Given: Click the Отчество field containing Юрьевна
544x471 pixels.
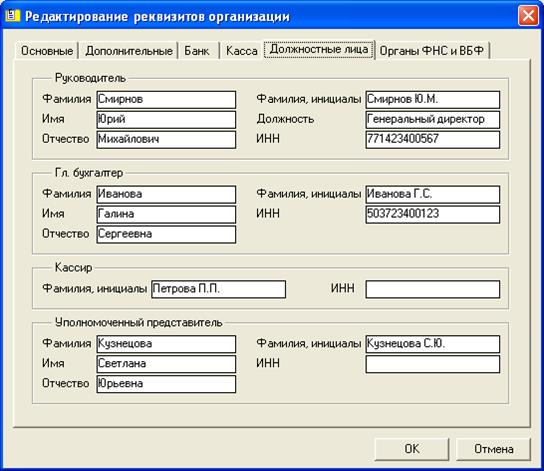Looking at the screenshot, I should 166,384.
